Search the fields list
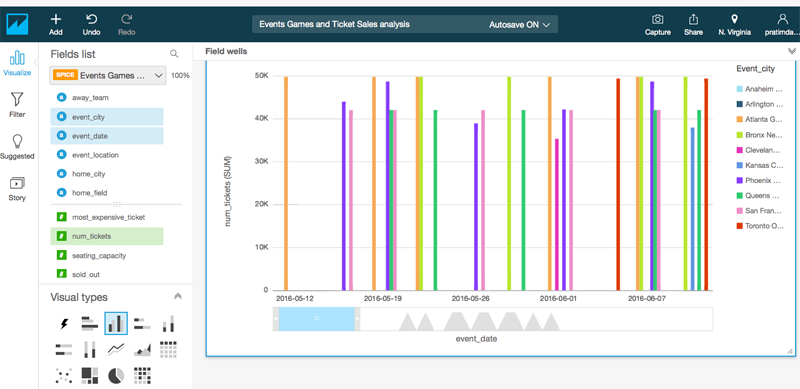This screenshot has height=389, width=800. 174,54
